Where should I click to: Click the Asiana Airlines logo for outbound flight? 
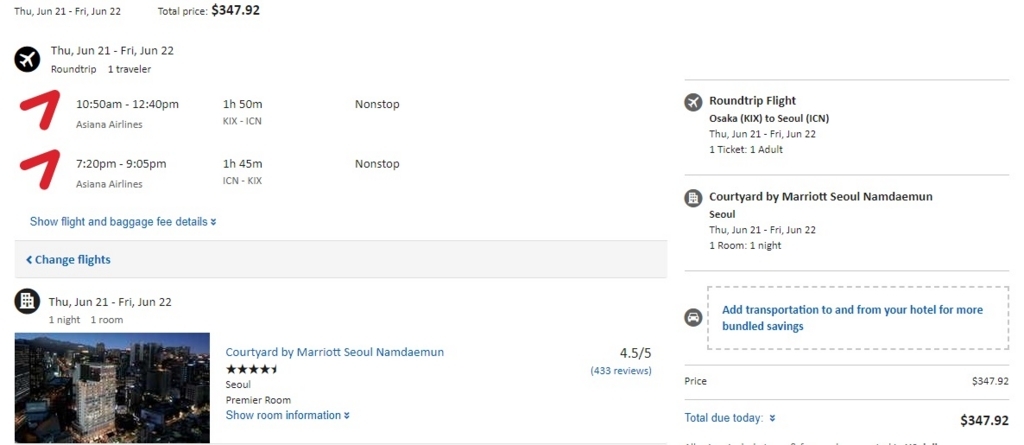click(39, 110)
